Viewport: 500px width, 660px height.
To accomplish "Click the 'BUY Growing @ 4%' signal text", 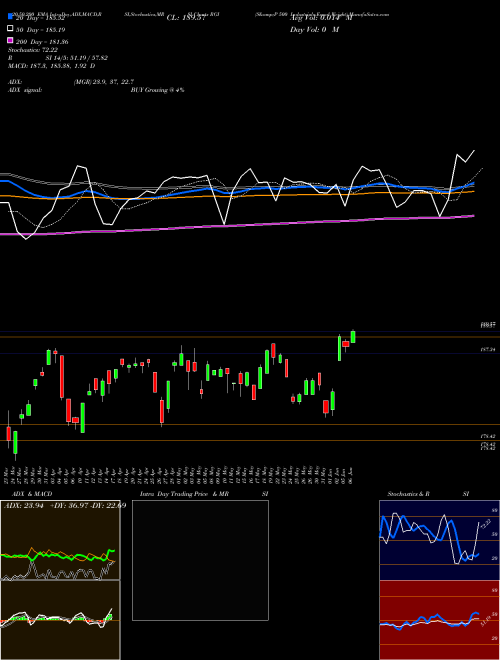I will 157,90.
